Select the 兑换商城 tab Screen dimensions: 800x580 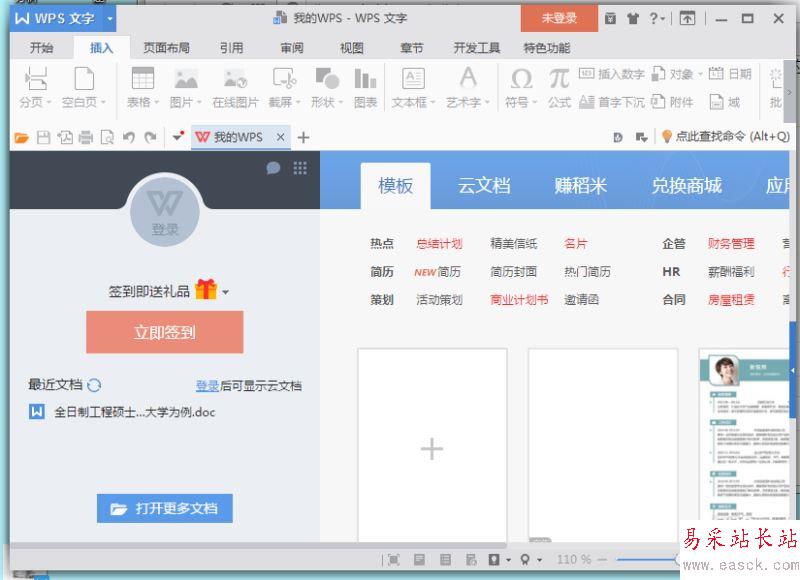(687, 186)
